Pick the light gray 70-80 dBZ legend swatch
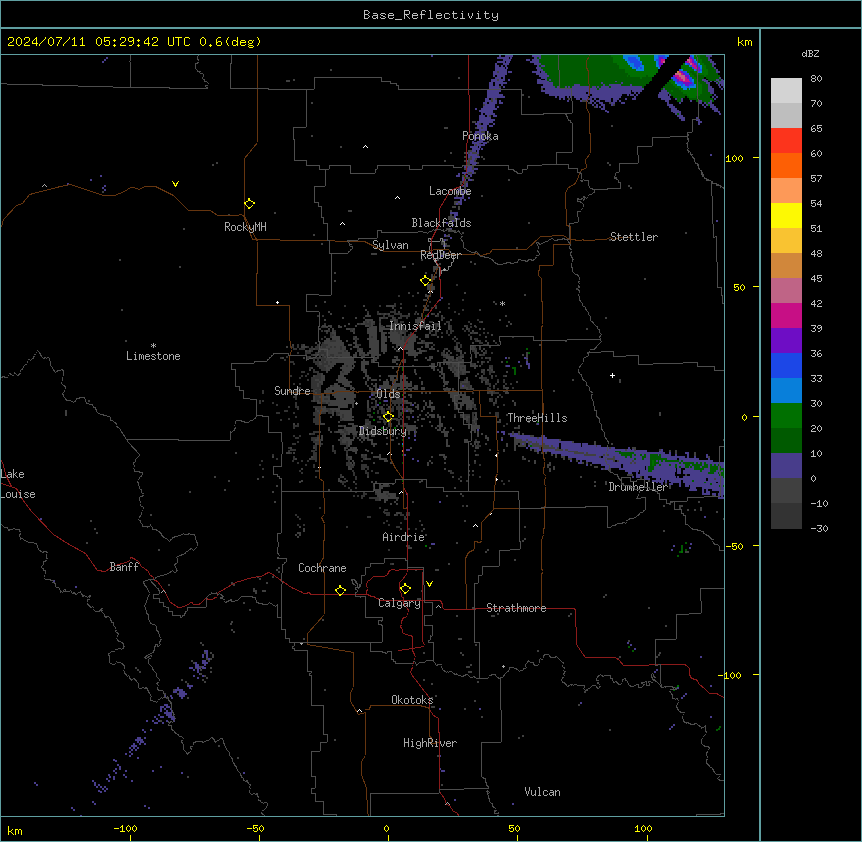The image size is (862, 842). (x=786, y=90)
